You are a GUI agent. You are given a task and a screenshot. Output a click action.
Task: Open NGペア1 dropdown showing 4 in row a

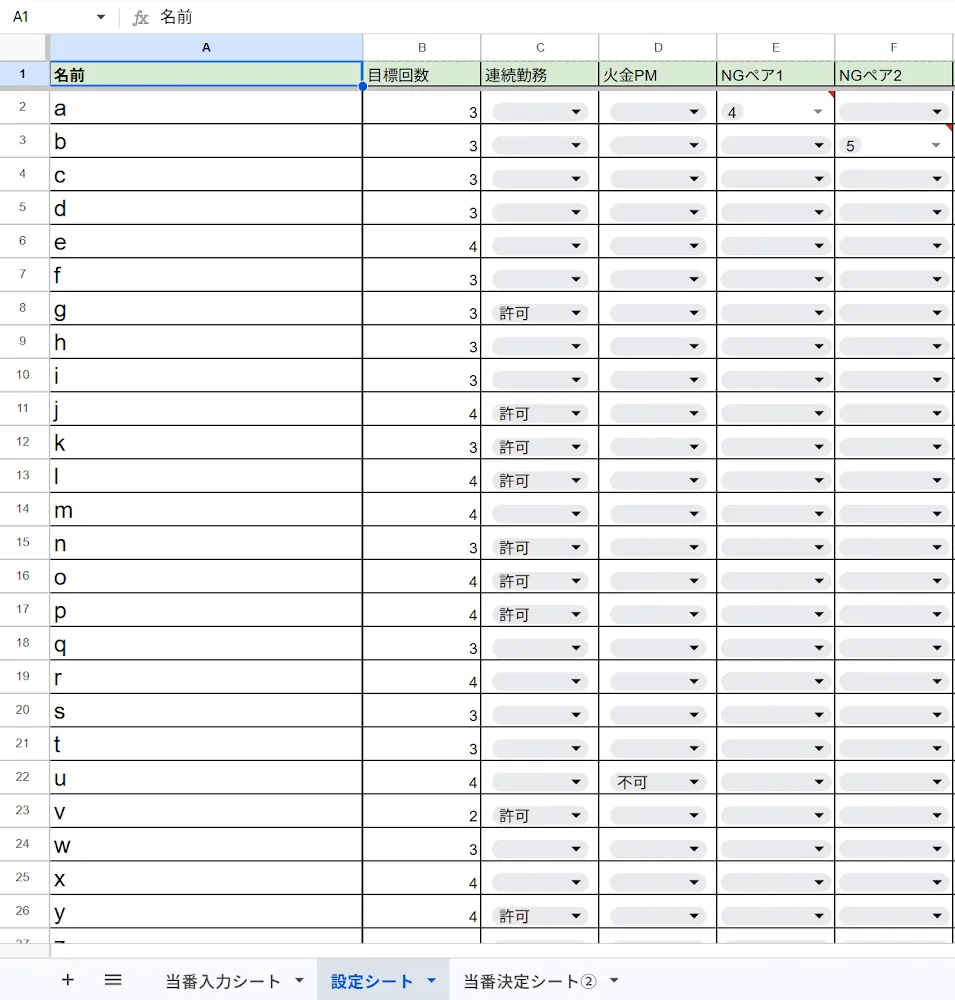tap(776, 112)
